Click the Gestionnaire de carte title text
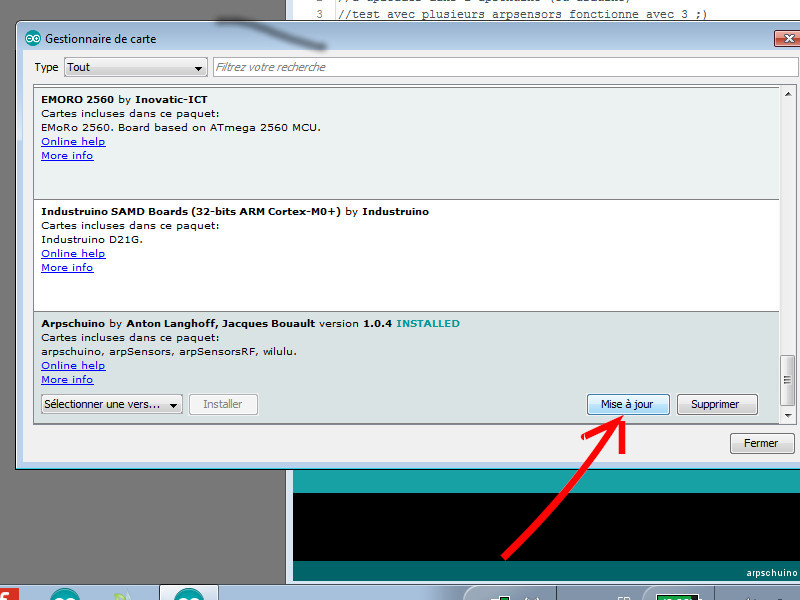Viewport: 800px width, 600px height. [101, 39]
